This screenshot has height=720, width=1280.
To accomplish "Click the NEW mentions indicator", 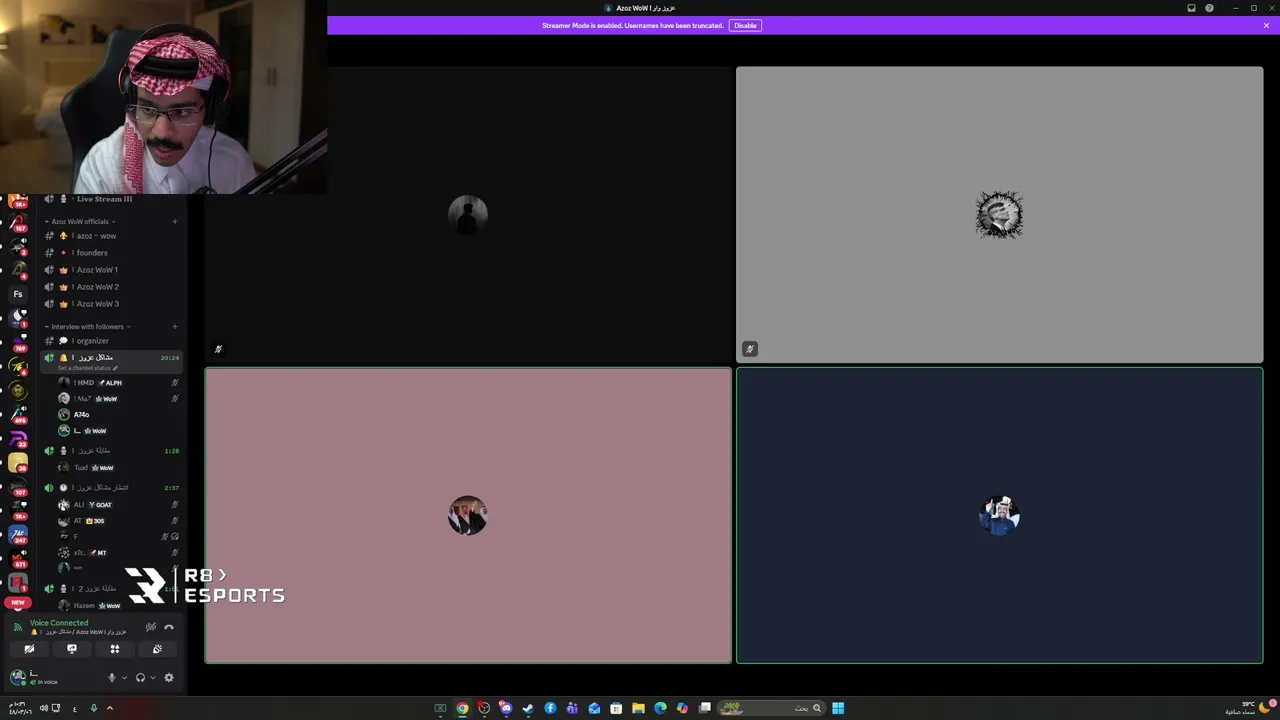I will [17, 603].
